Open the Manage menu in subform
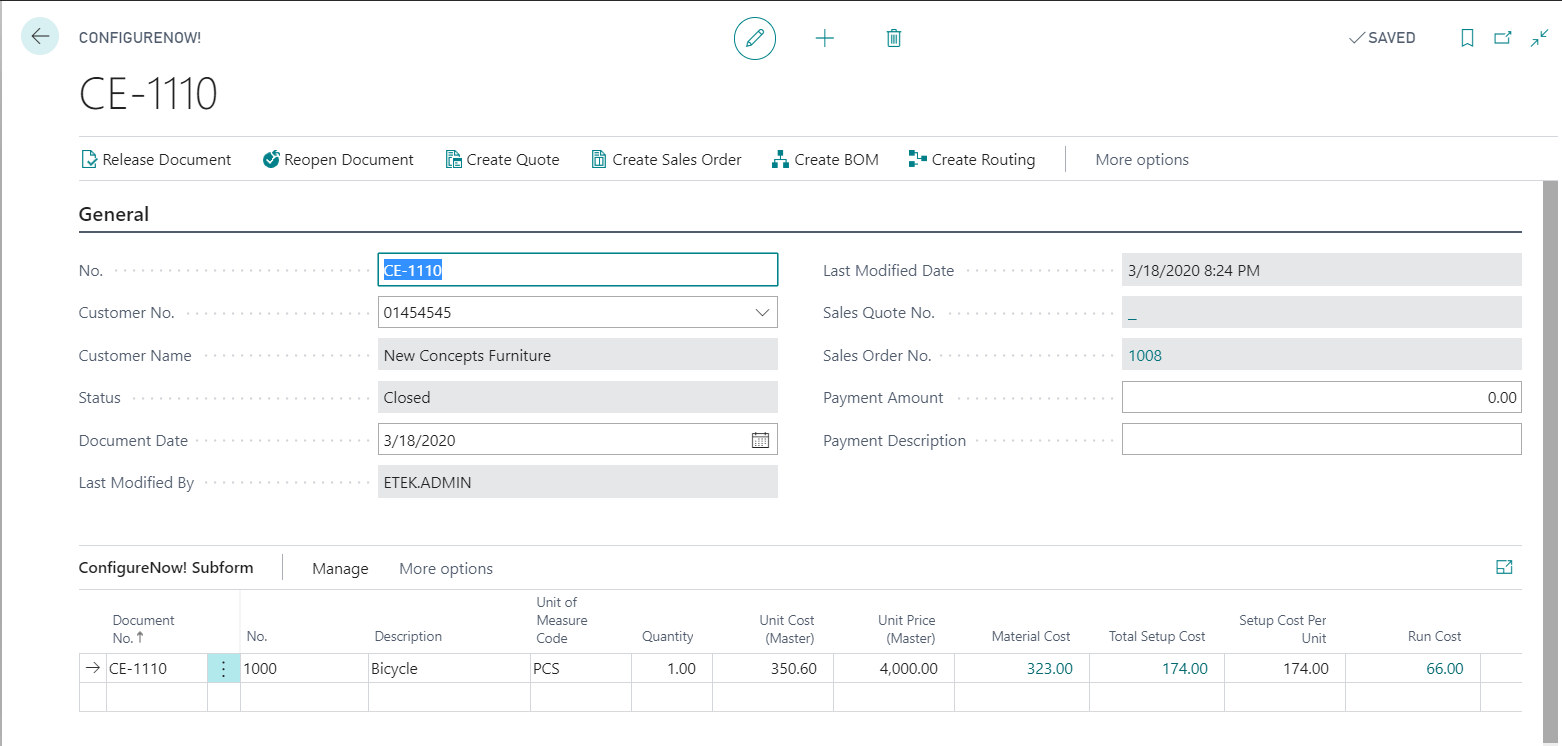 point(340,569)
